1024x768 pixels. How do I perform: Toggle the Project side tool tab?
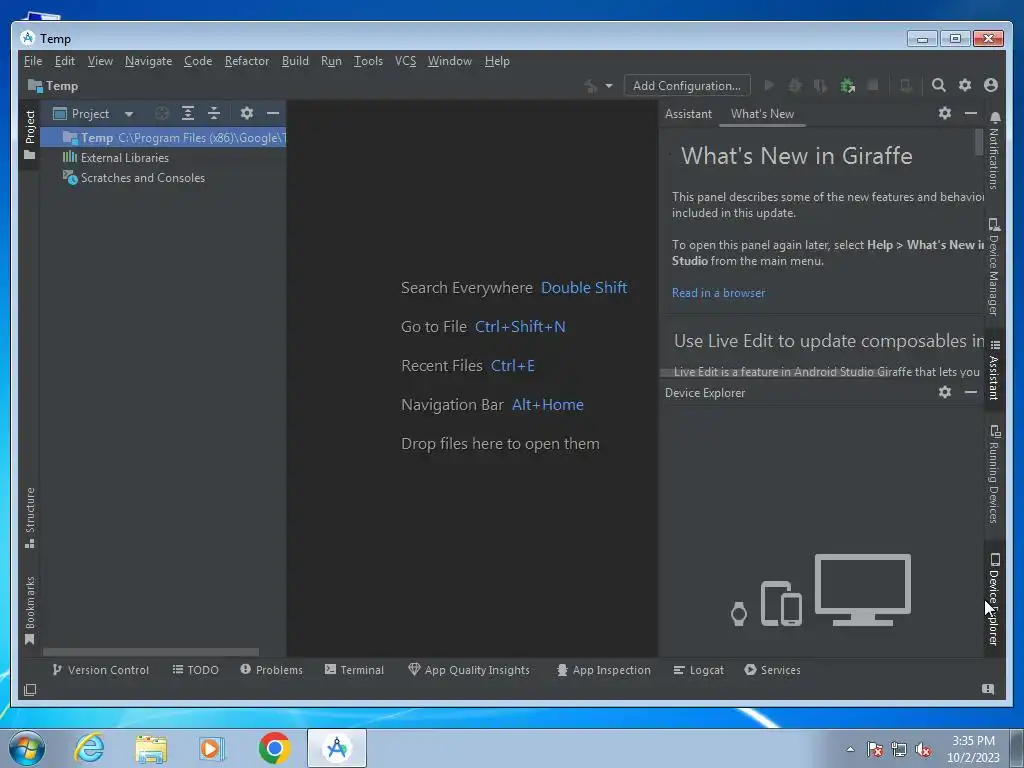(x=29, y=135)
